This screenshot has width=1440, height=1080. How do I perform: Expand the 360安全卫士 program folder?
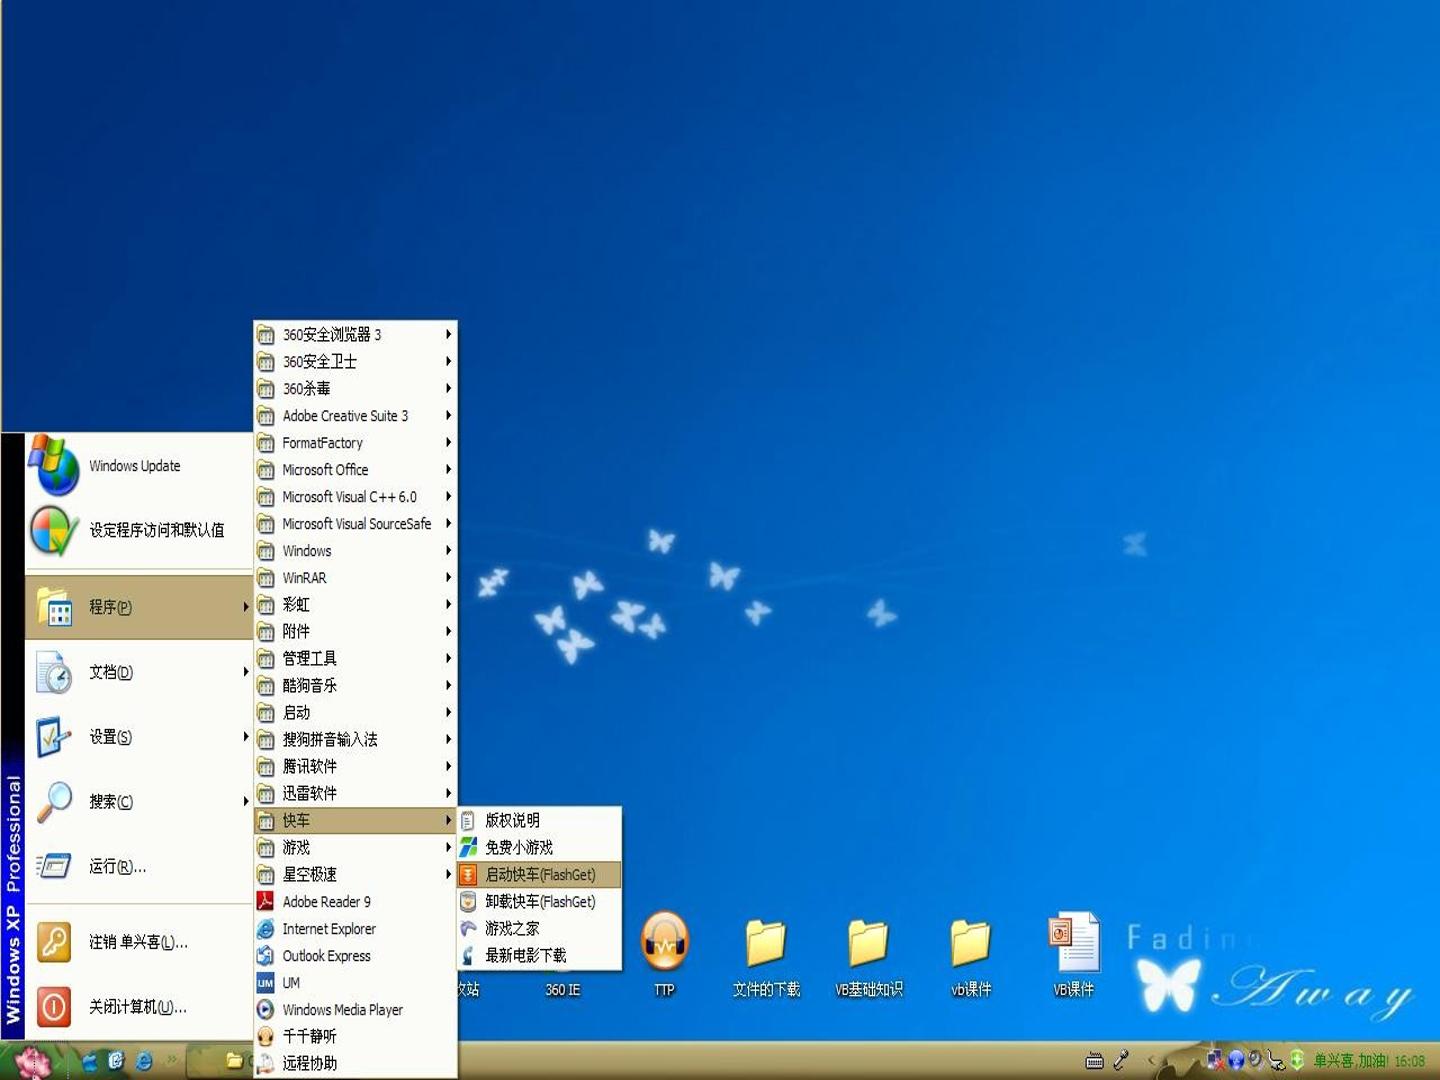[355, 361]
